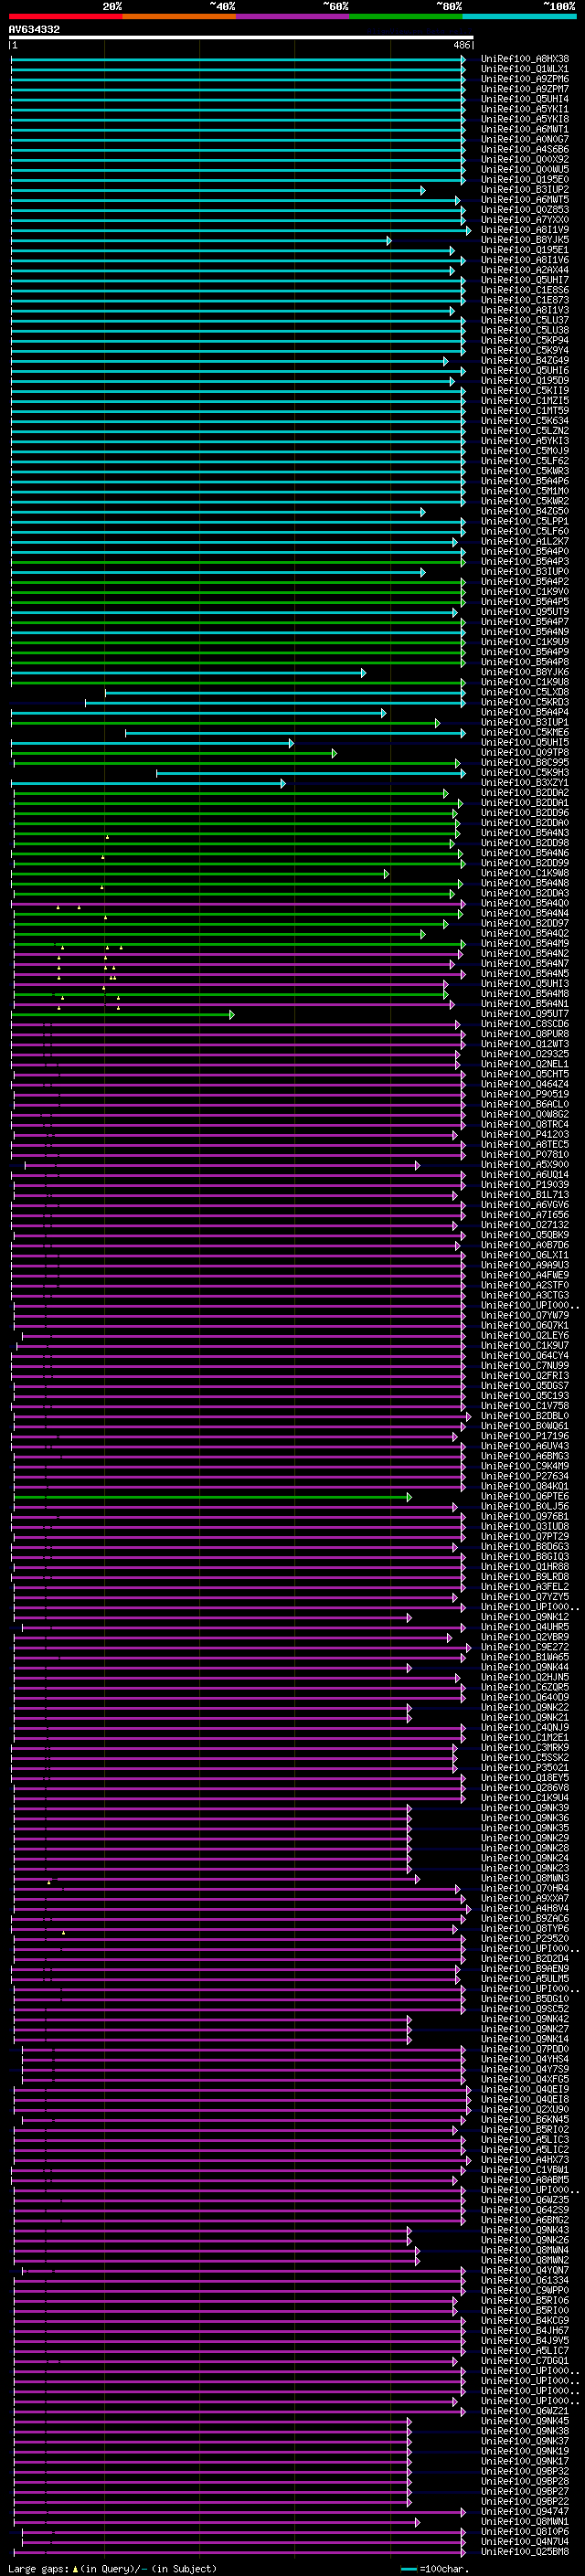Select label UniRef100_C5KME6
The image size is (585, 2576).
pyautogui.click(x=525, y=733)
